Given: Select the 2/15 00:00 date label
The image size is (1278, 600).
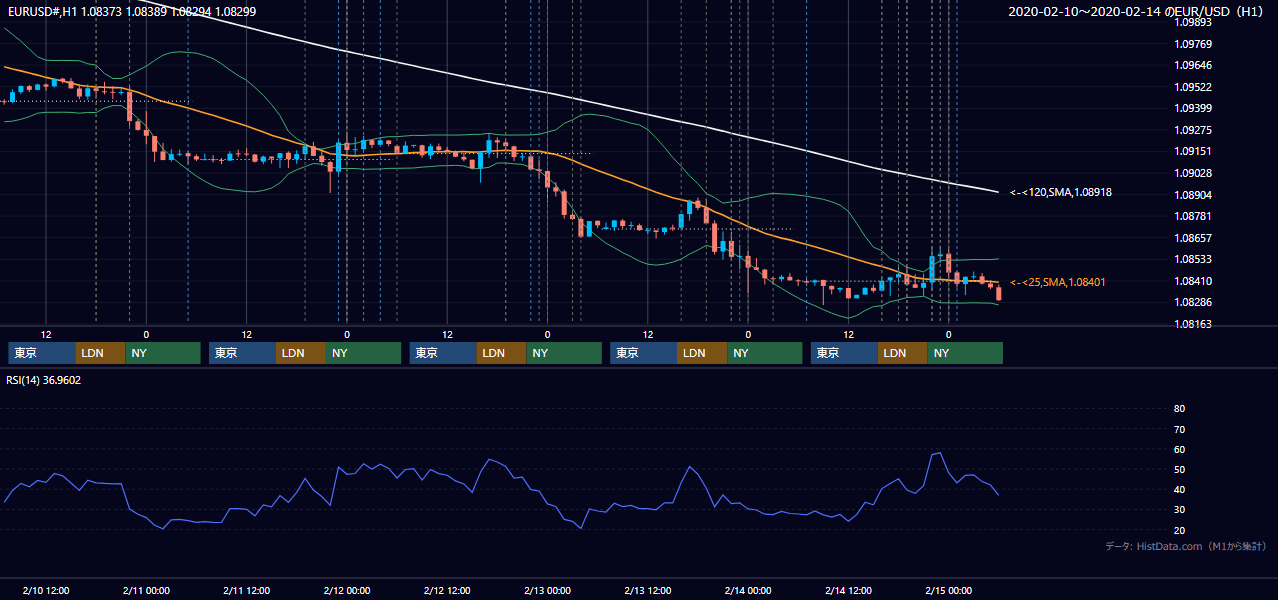Looking at the screenshot, I should click(948, 590).
